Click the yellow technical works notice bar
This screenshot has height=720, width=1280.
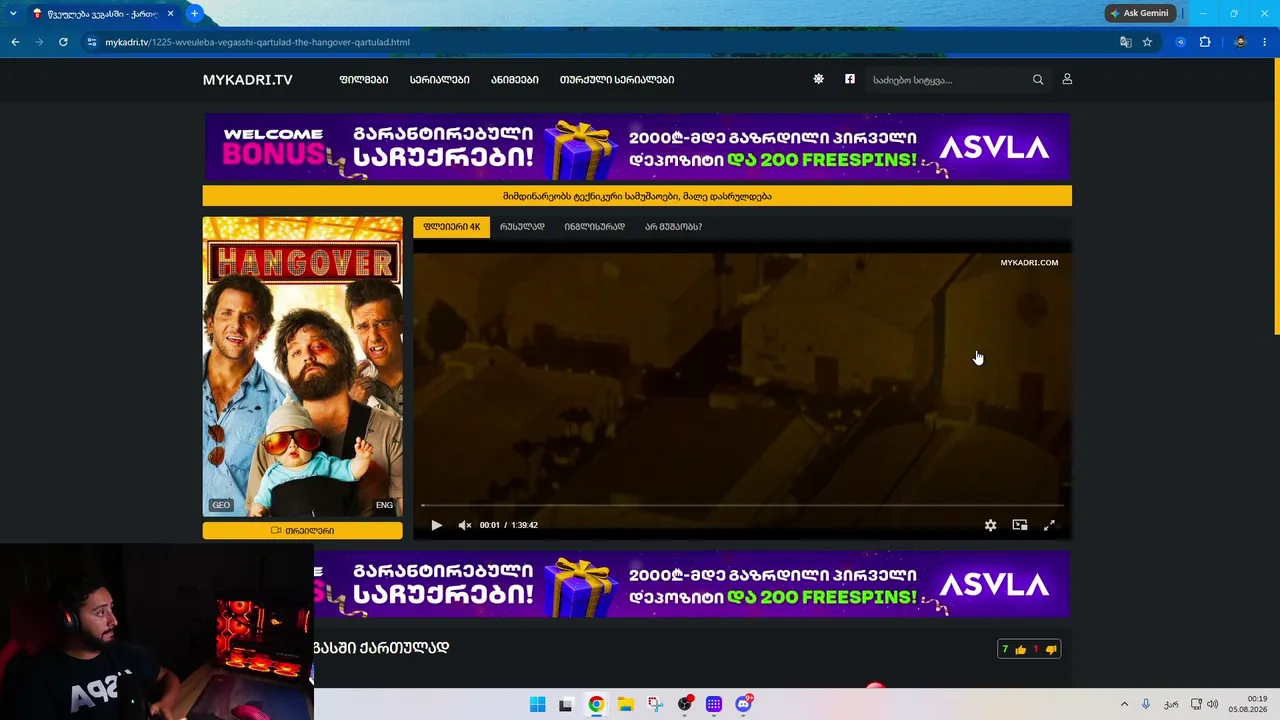point(637,196)
